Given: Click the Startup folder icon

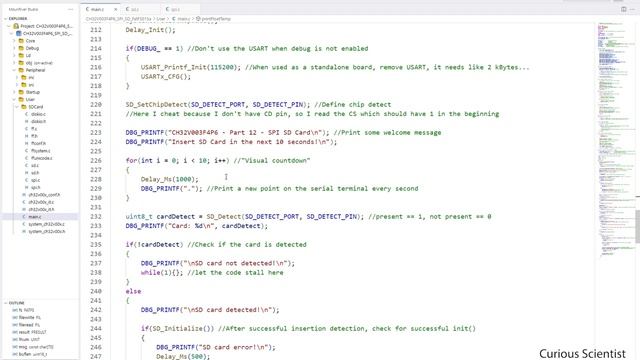Looking at the screenshot, I should point(21,92).
